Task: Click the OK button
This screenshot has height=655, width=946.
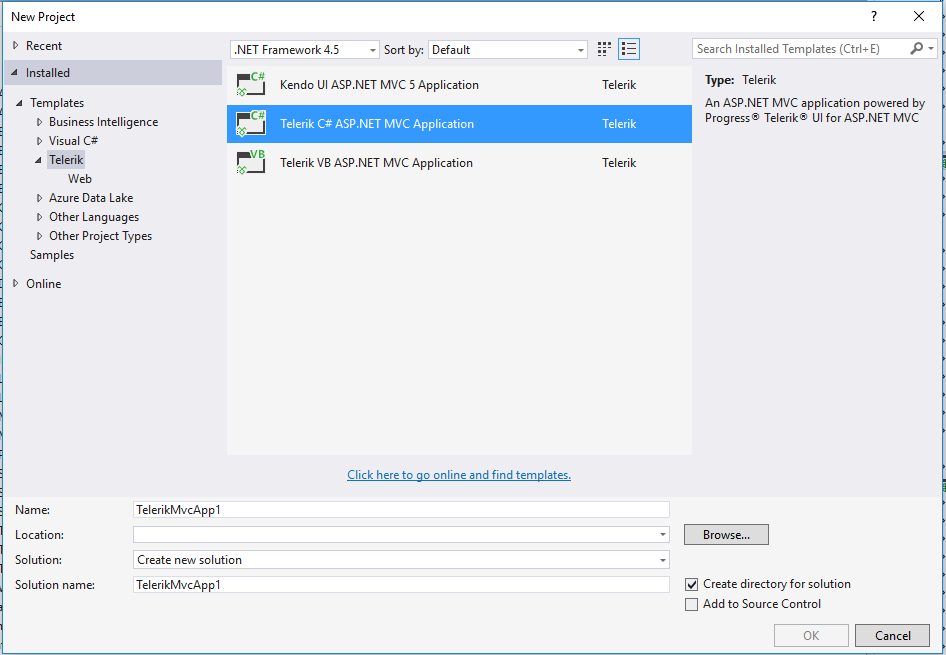Action: (x=811, y=636)
